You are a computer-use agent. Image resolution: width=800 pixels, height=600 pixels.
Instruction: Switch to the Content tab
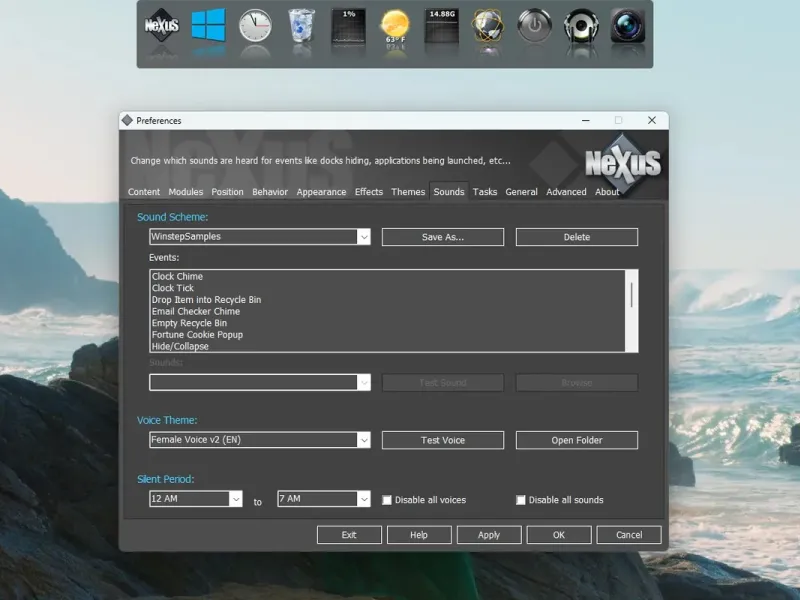(144, 192)
